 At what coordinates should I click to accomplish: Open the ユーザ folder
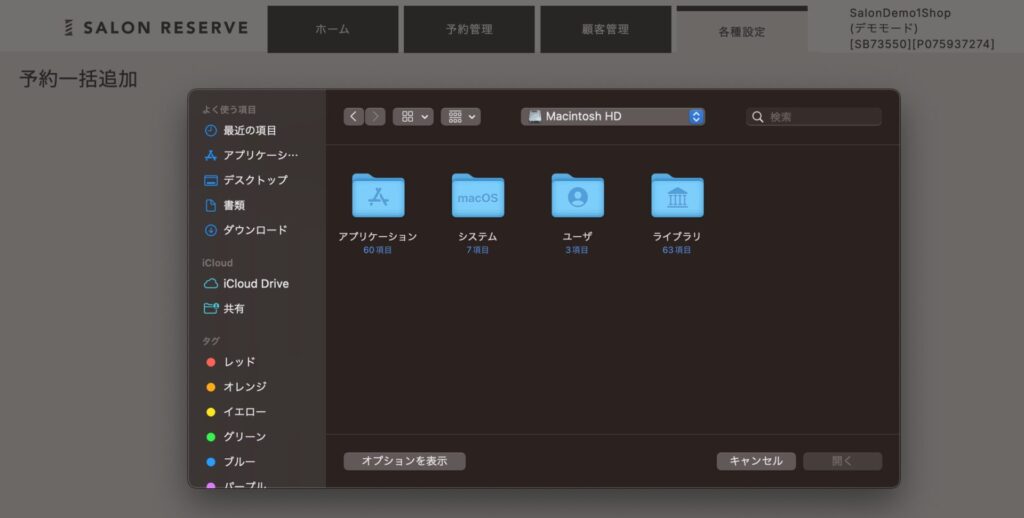577,196
